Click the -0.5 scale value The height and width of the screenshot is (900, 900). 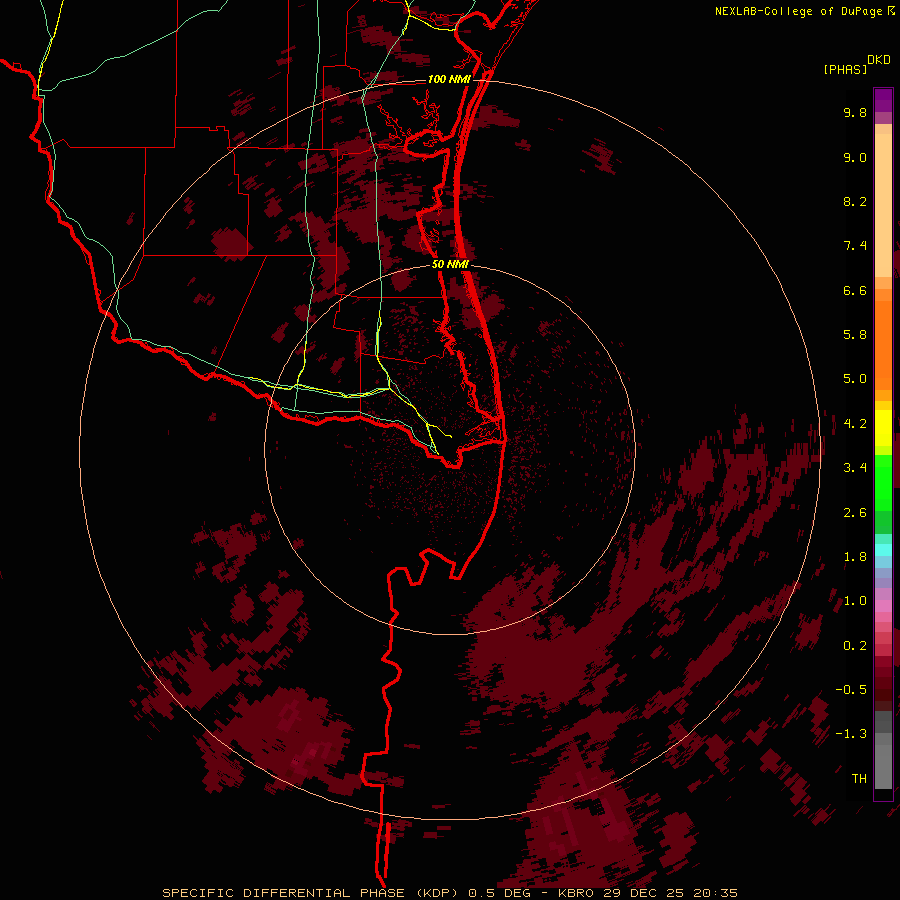coord(851,690)
